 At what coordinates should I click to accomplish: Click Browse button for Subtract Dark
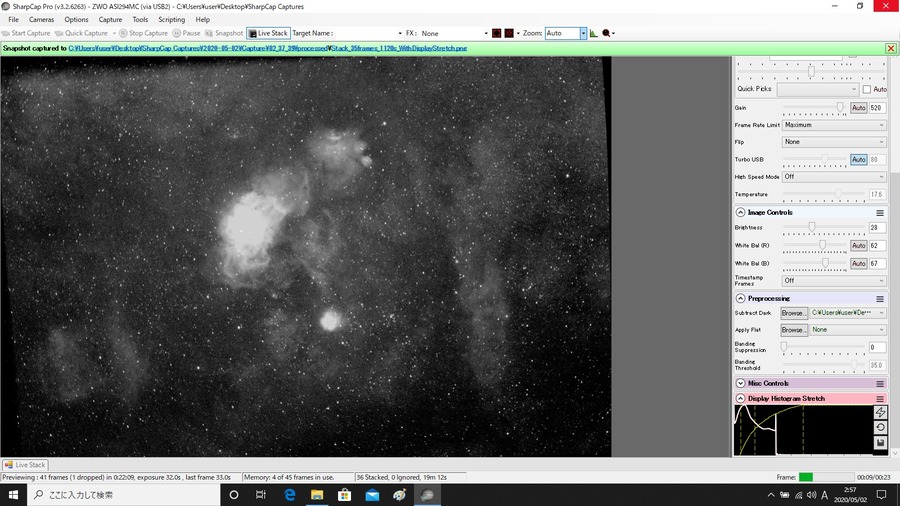[x=794, y=313]
